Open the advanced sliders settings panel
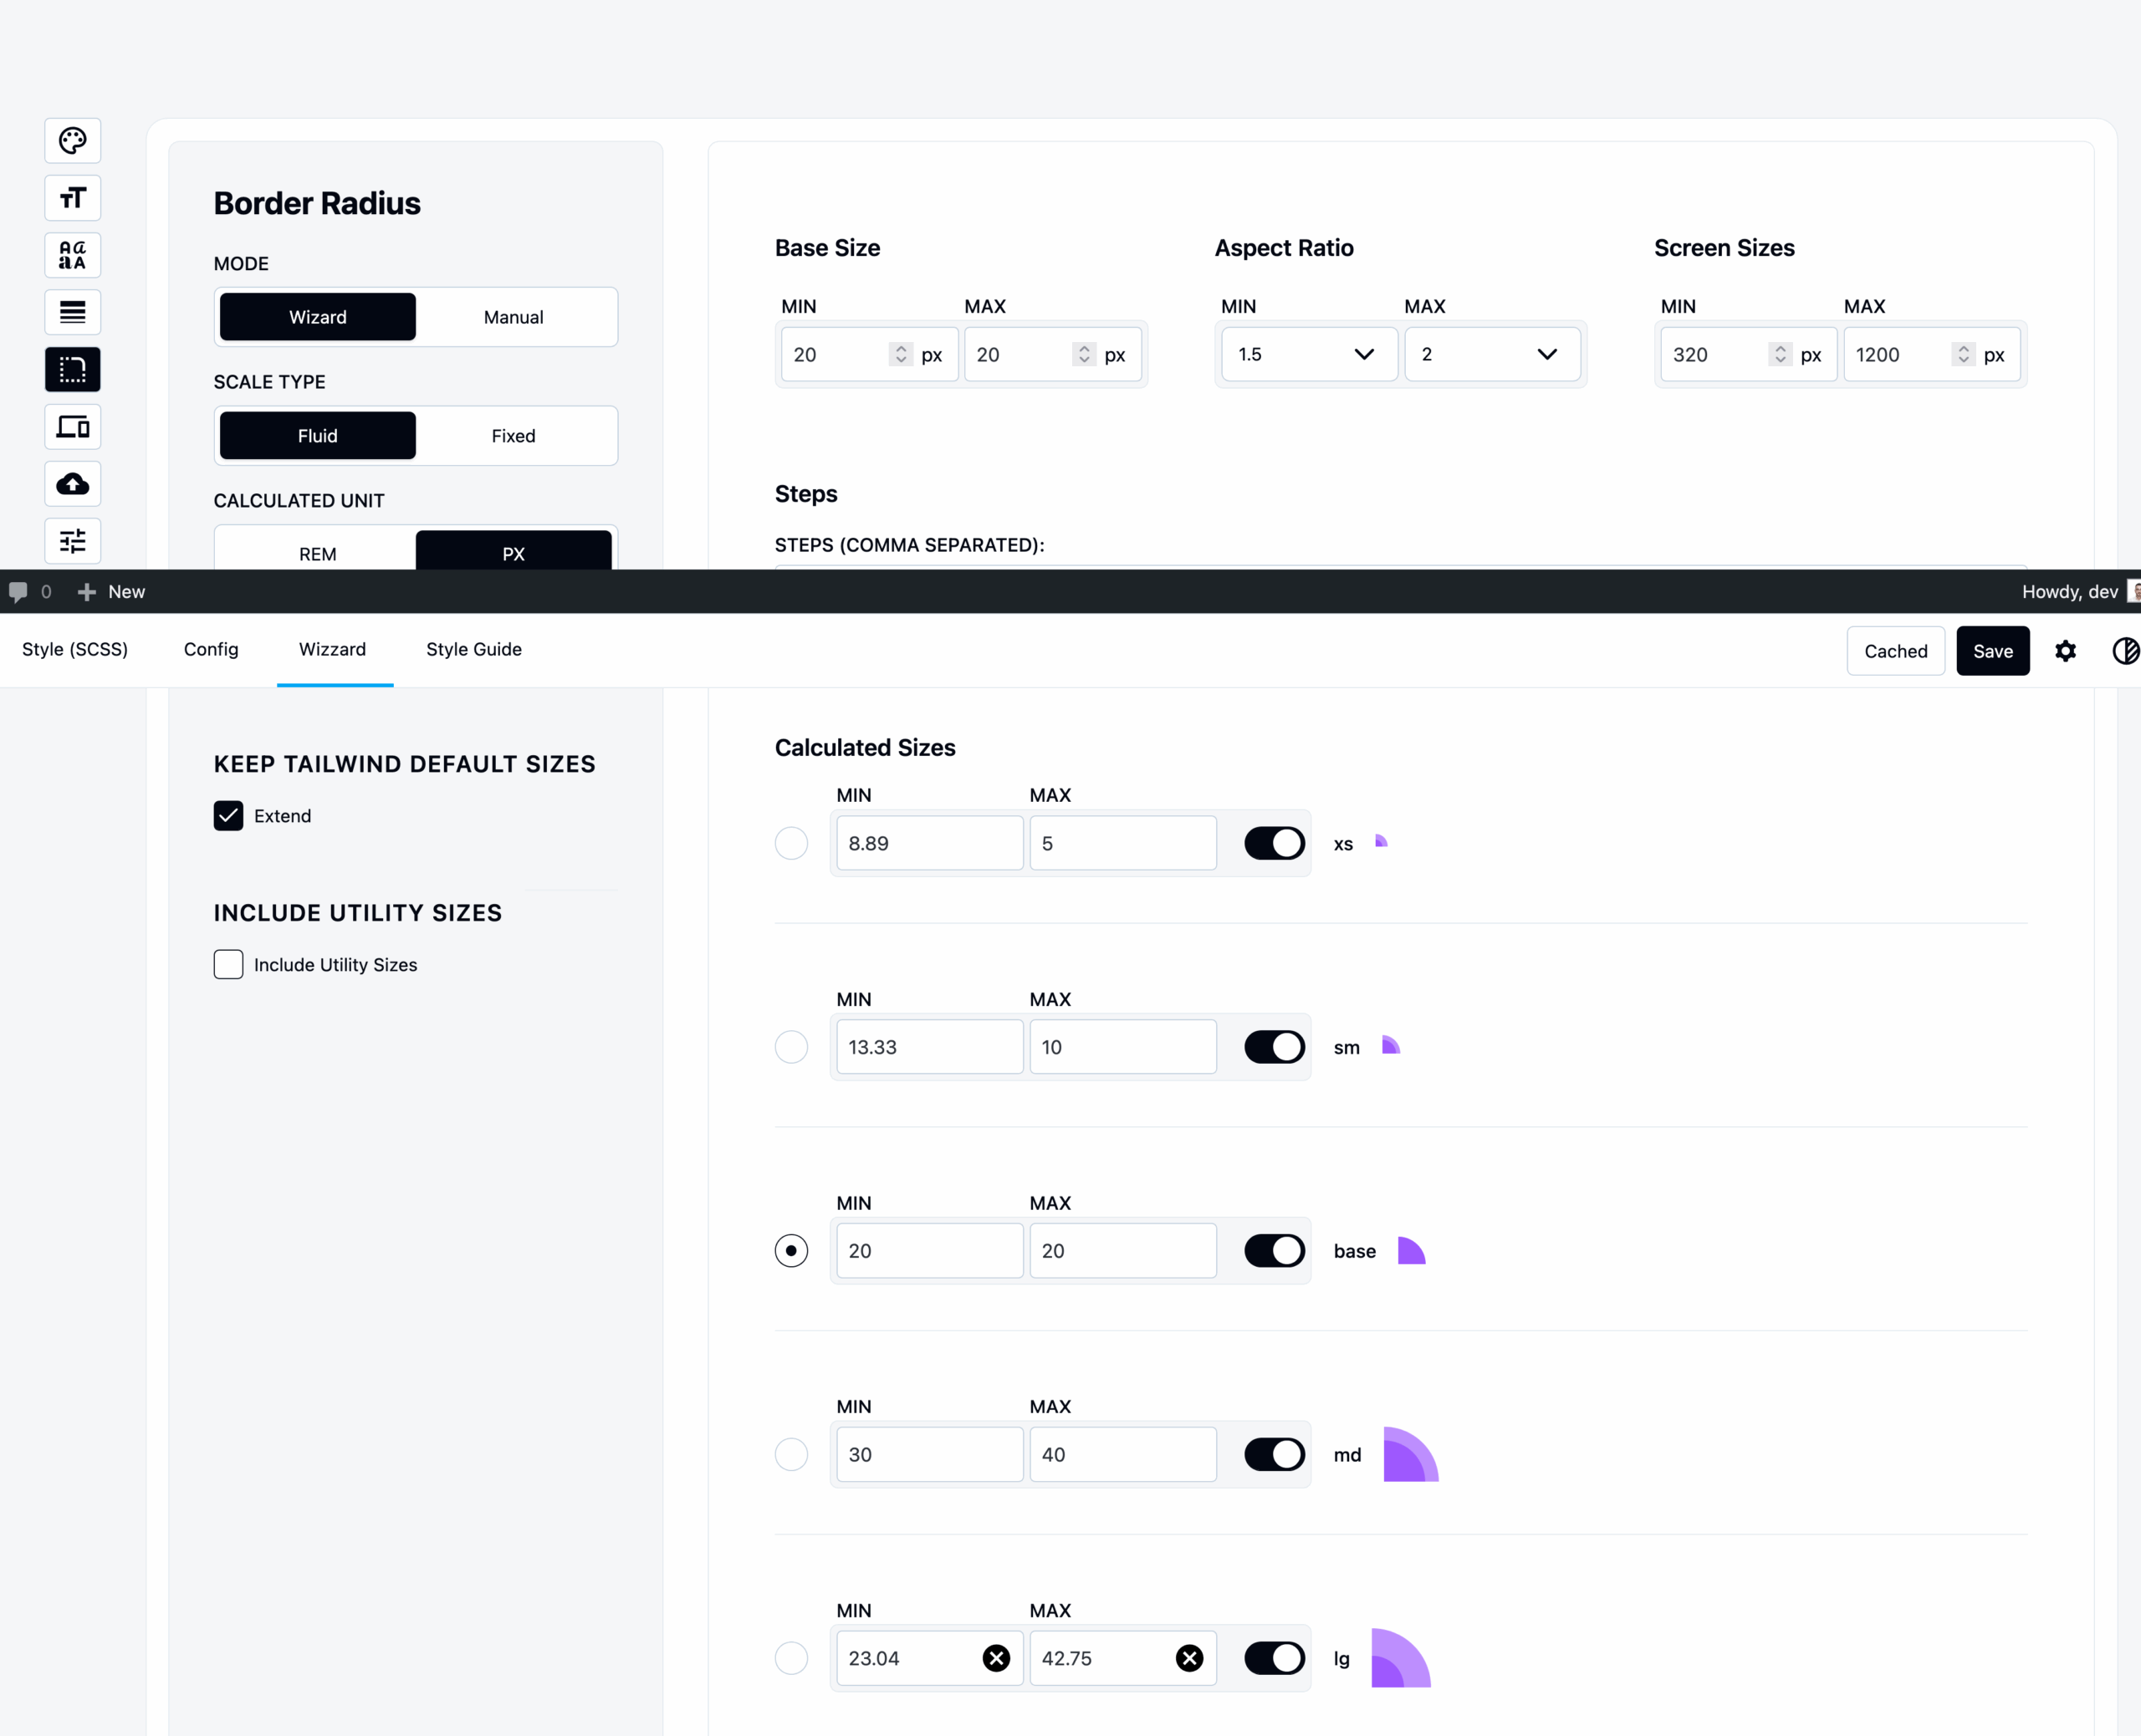2141x1736 pixels. point(72,540)
